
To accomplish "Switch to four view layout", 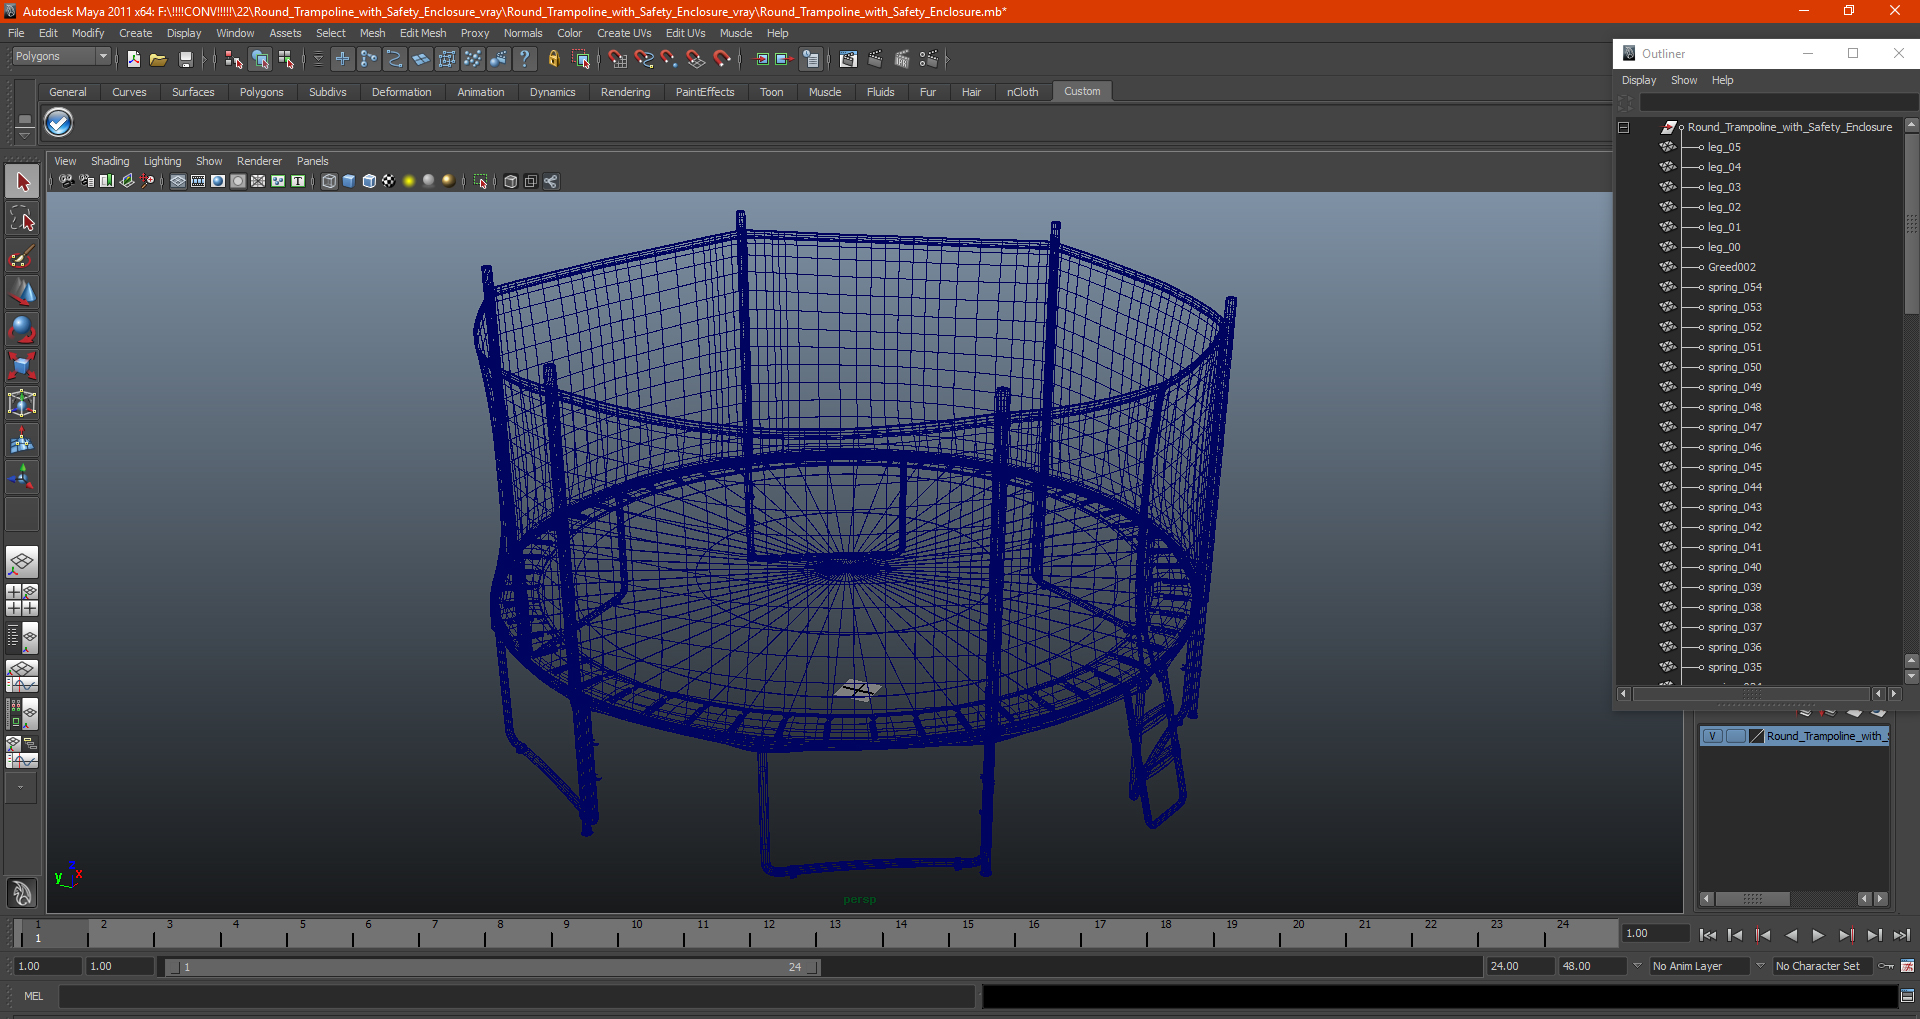I will pyautogui.click(x=22, y=600).
